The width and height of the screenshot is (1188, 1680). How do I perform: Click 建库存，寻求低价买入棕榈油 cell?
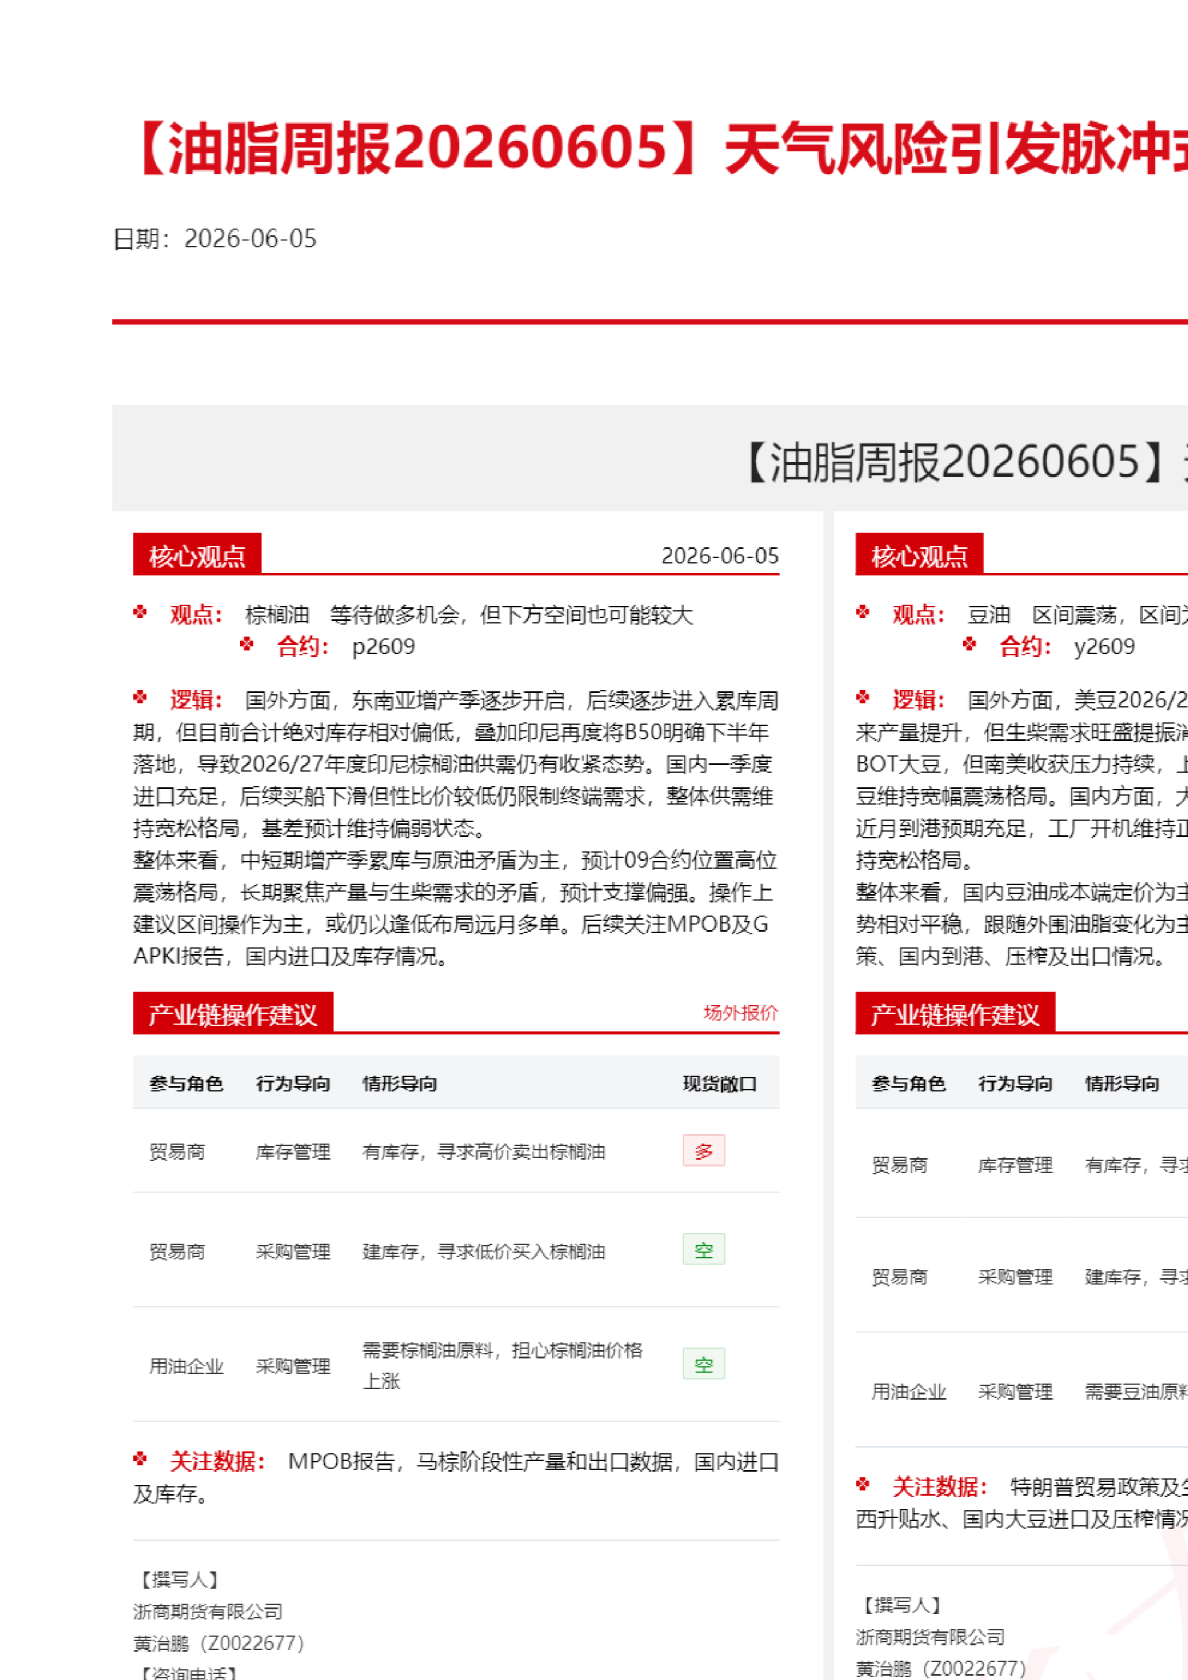point(484,1252)
